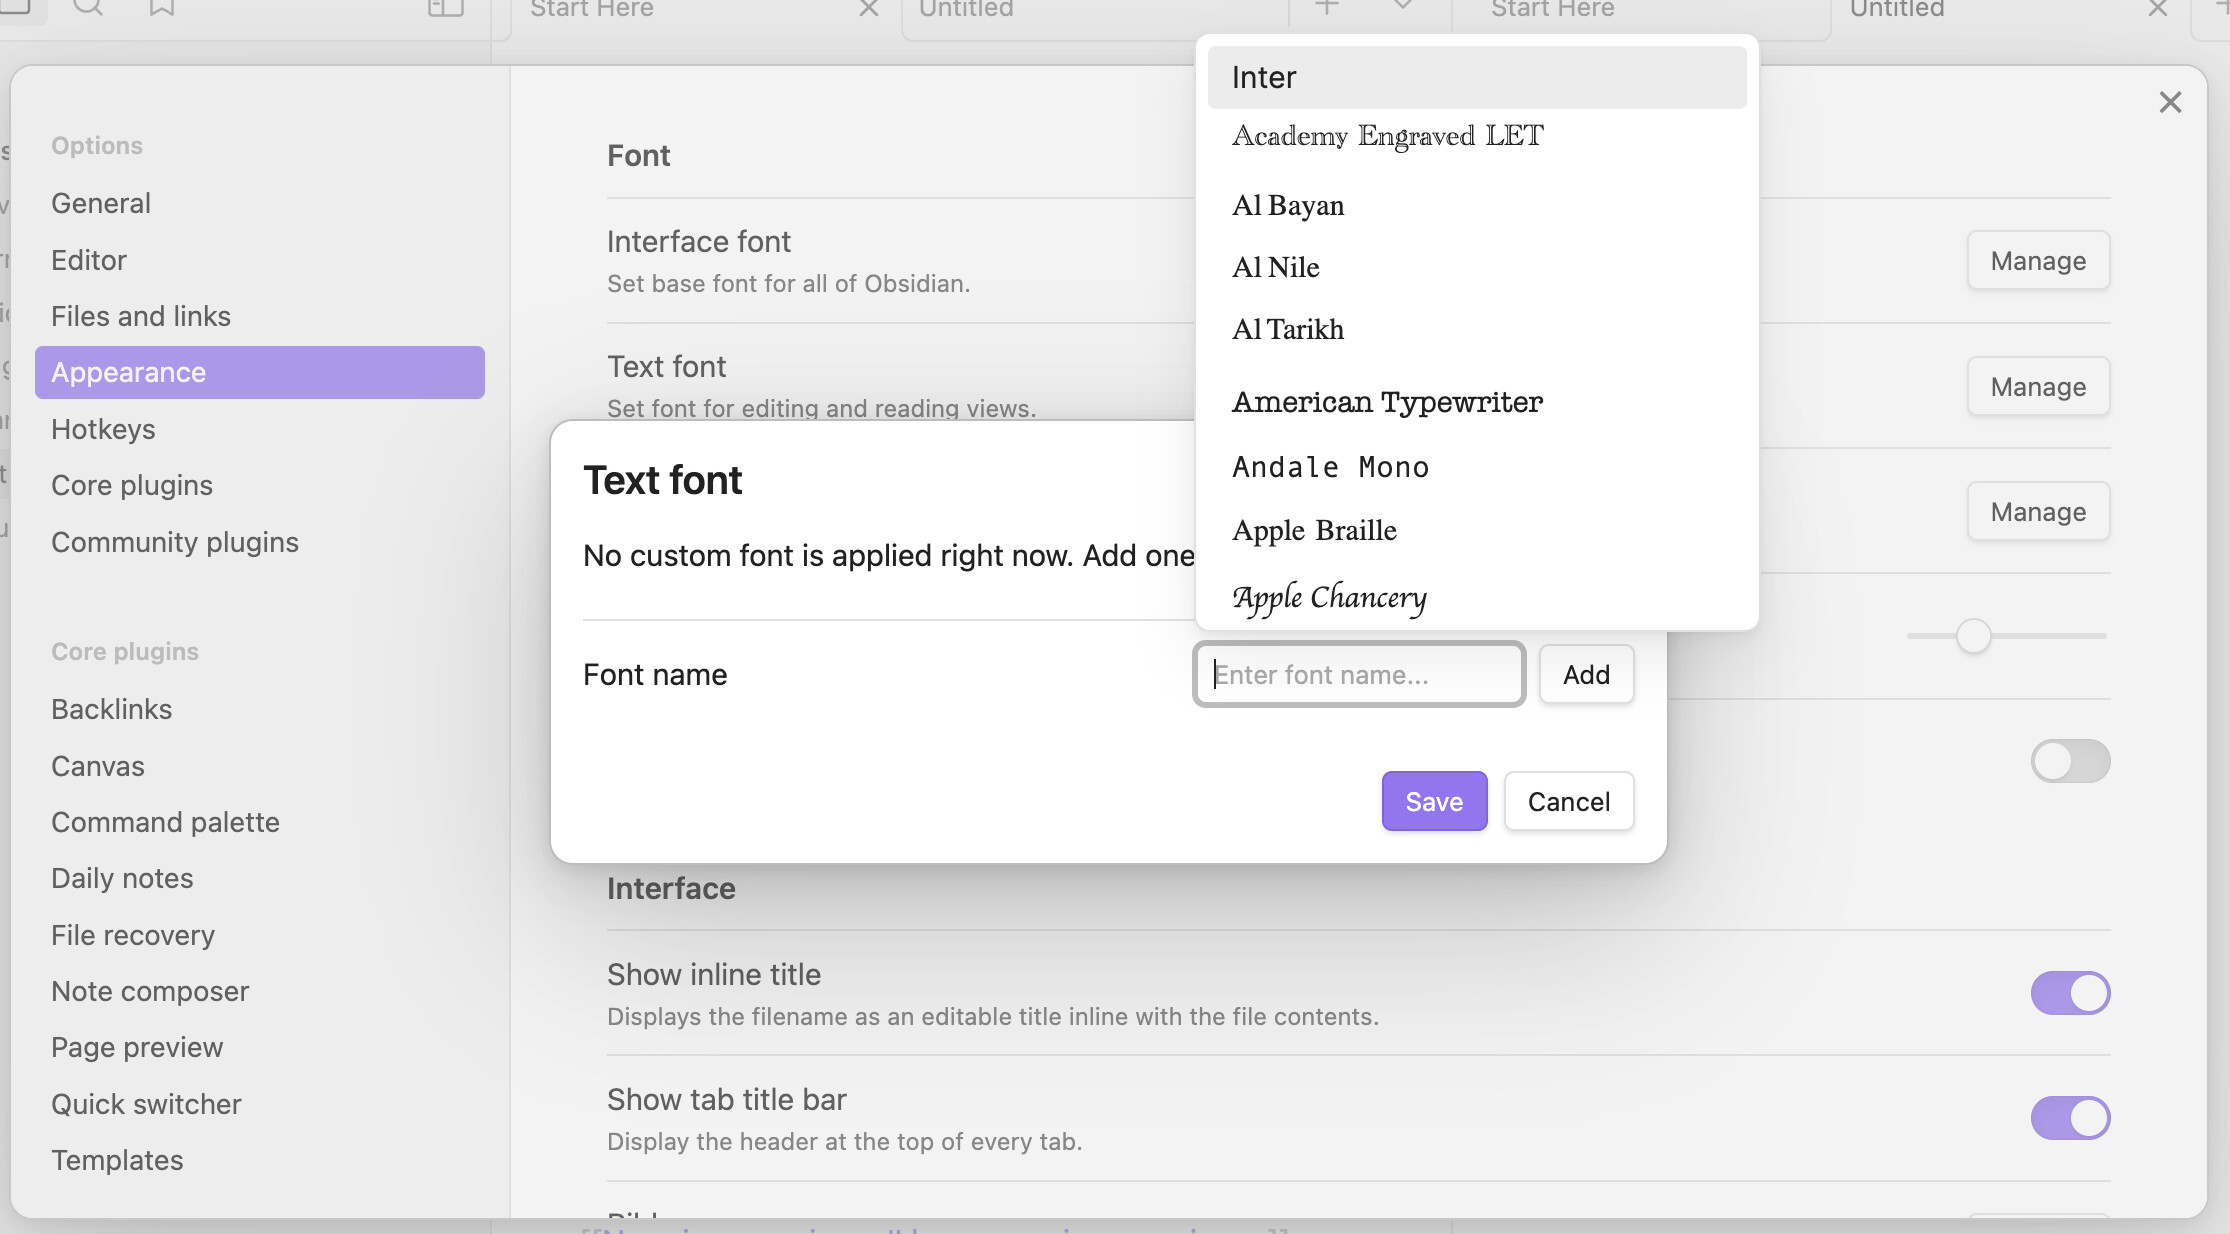The image size is (2230, 1234).
Task: Click the sidebar layout toggle icon
Action: (445, 8)
